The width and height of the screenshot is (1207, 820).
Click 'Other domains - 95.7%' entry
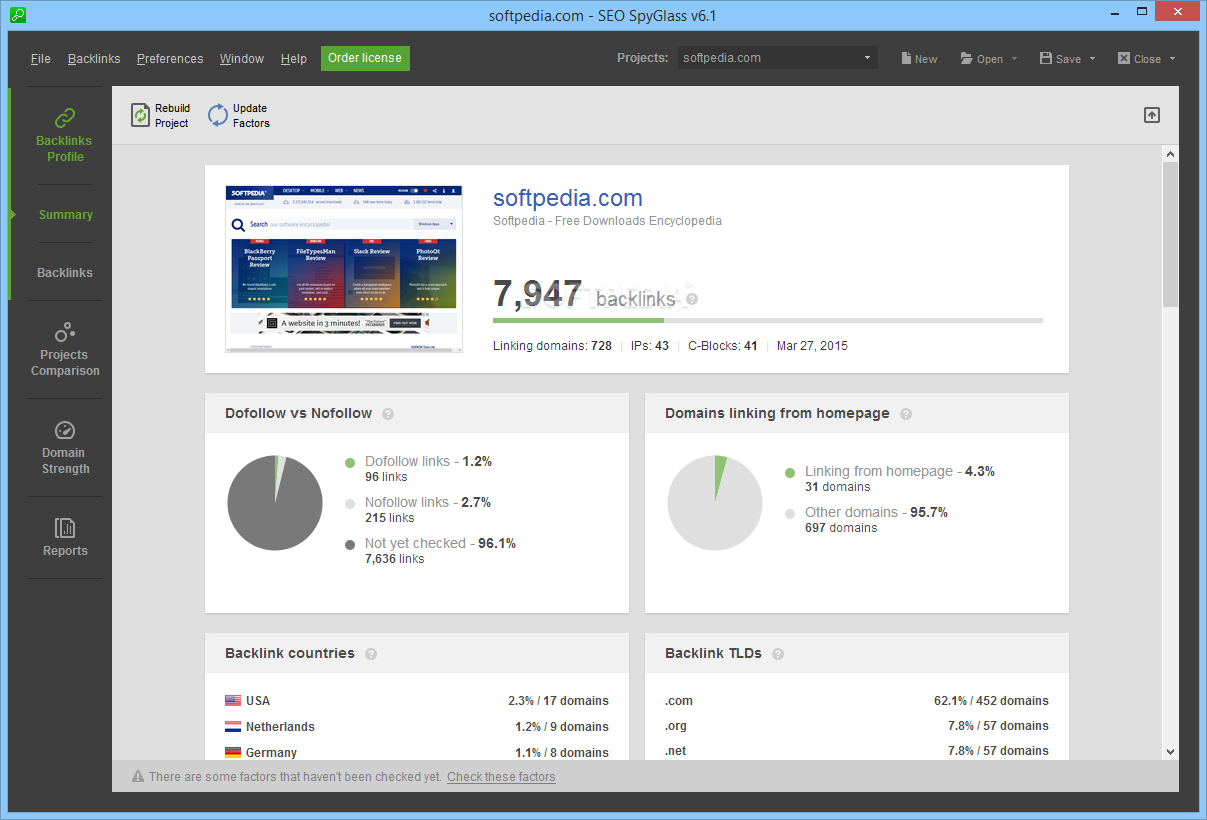coord(876,513)
